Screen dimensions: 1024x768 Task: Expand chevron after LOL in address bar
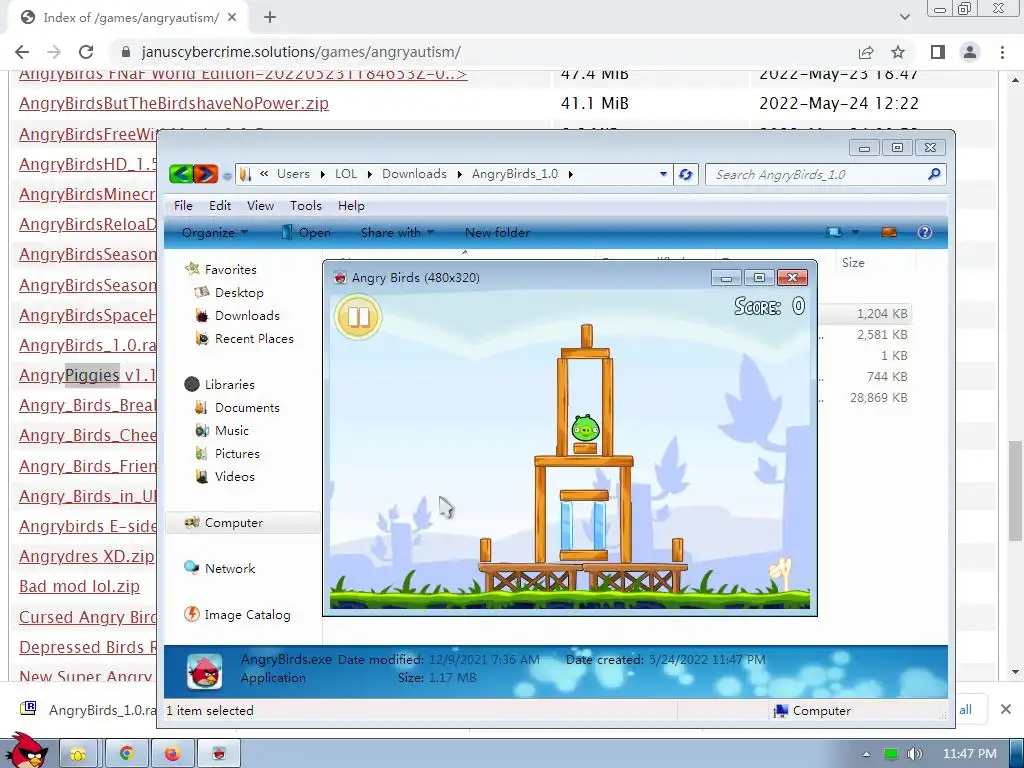tap(370, 174)
